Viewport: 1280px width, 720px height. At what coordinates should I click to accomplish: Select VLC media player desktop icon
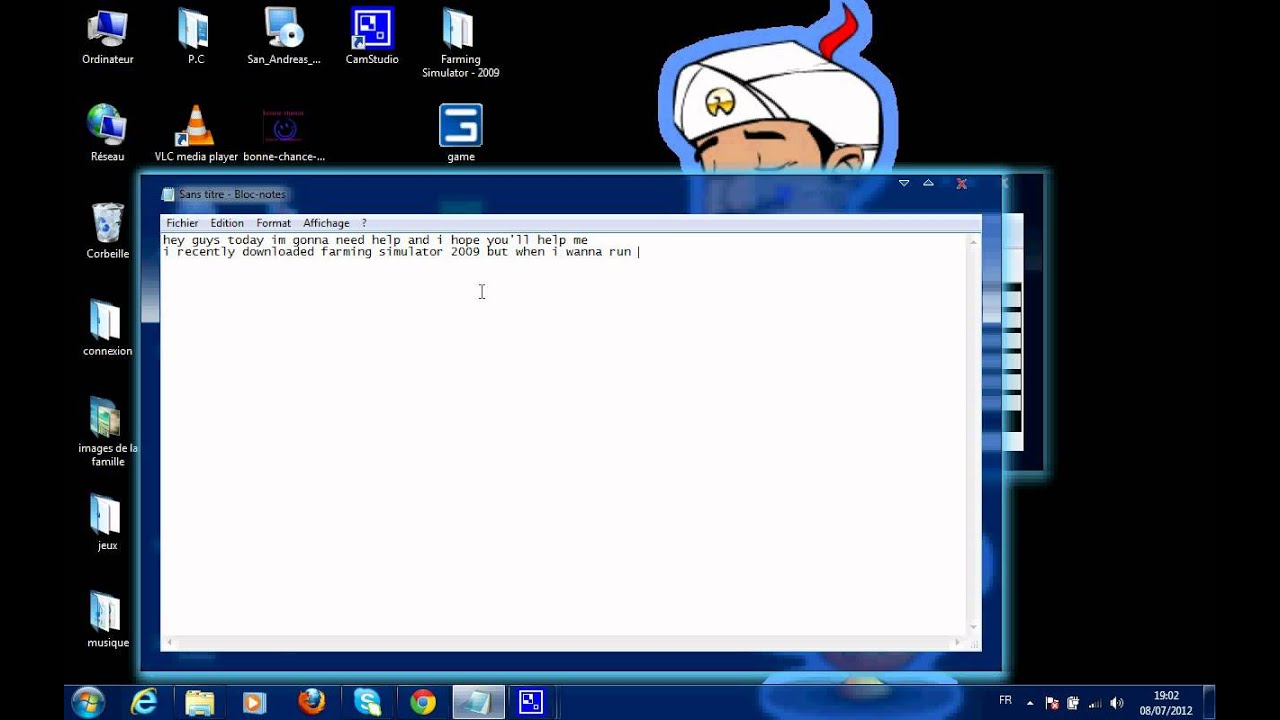pyautogui.click(x=196, y=133)
